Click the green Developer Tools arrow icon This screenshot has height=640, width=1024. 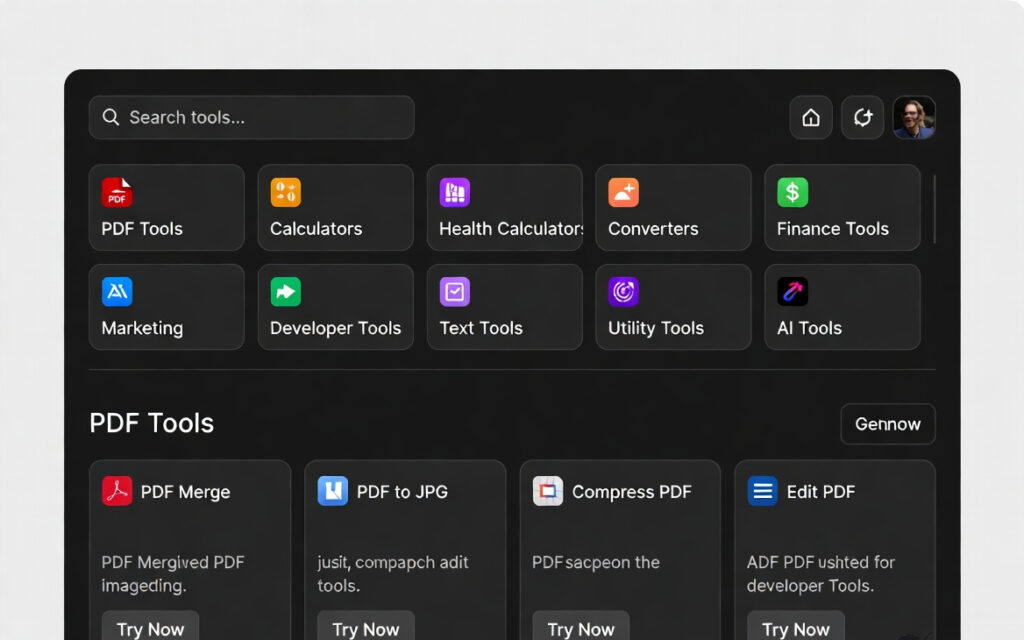click(x=285, y=291)
